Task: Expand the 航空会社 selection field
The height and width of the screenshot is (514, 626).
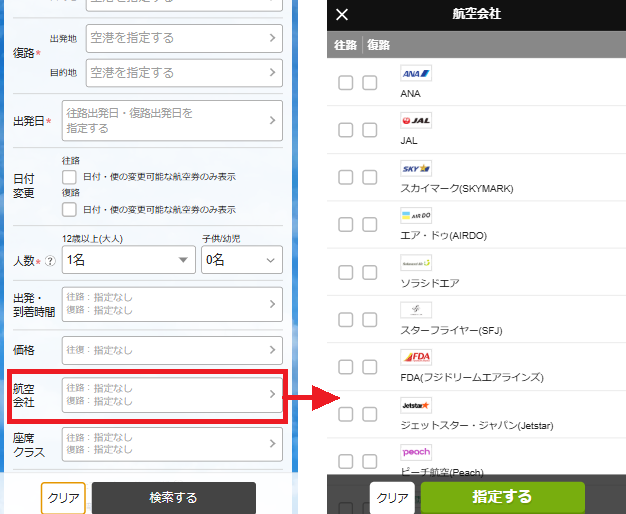Action: (172, 395)
